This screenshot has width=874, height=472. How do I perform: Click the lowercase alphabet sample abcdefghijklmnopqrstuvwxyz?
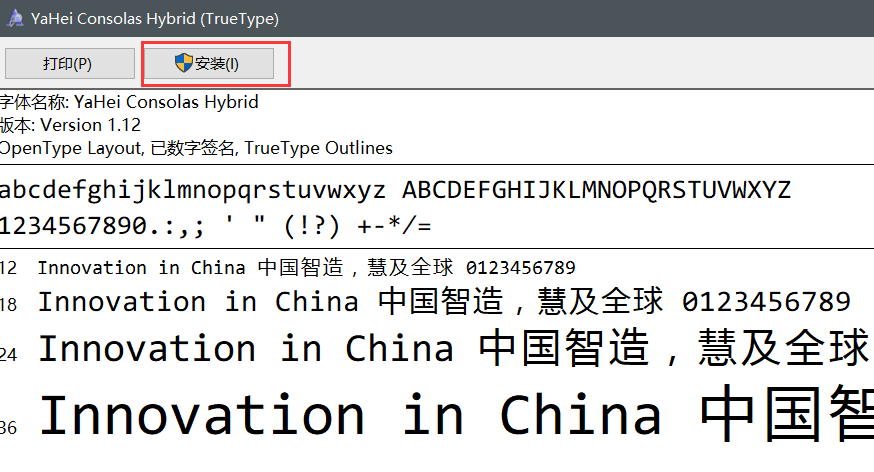pos(193,191)
